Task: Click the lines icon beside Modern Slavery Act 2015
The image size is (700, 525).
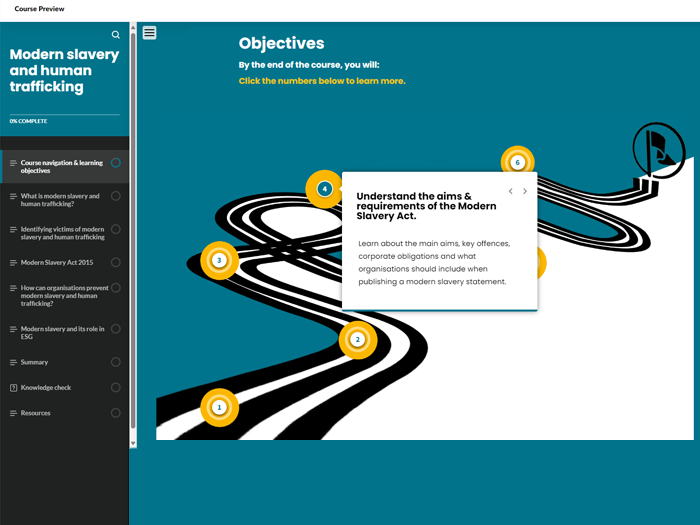Action: pos(13,262)
